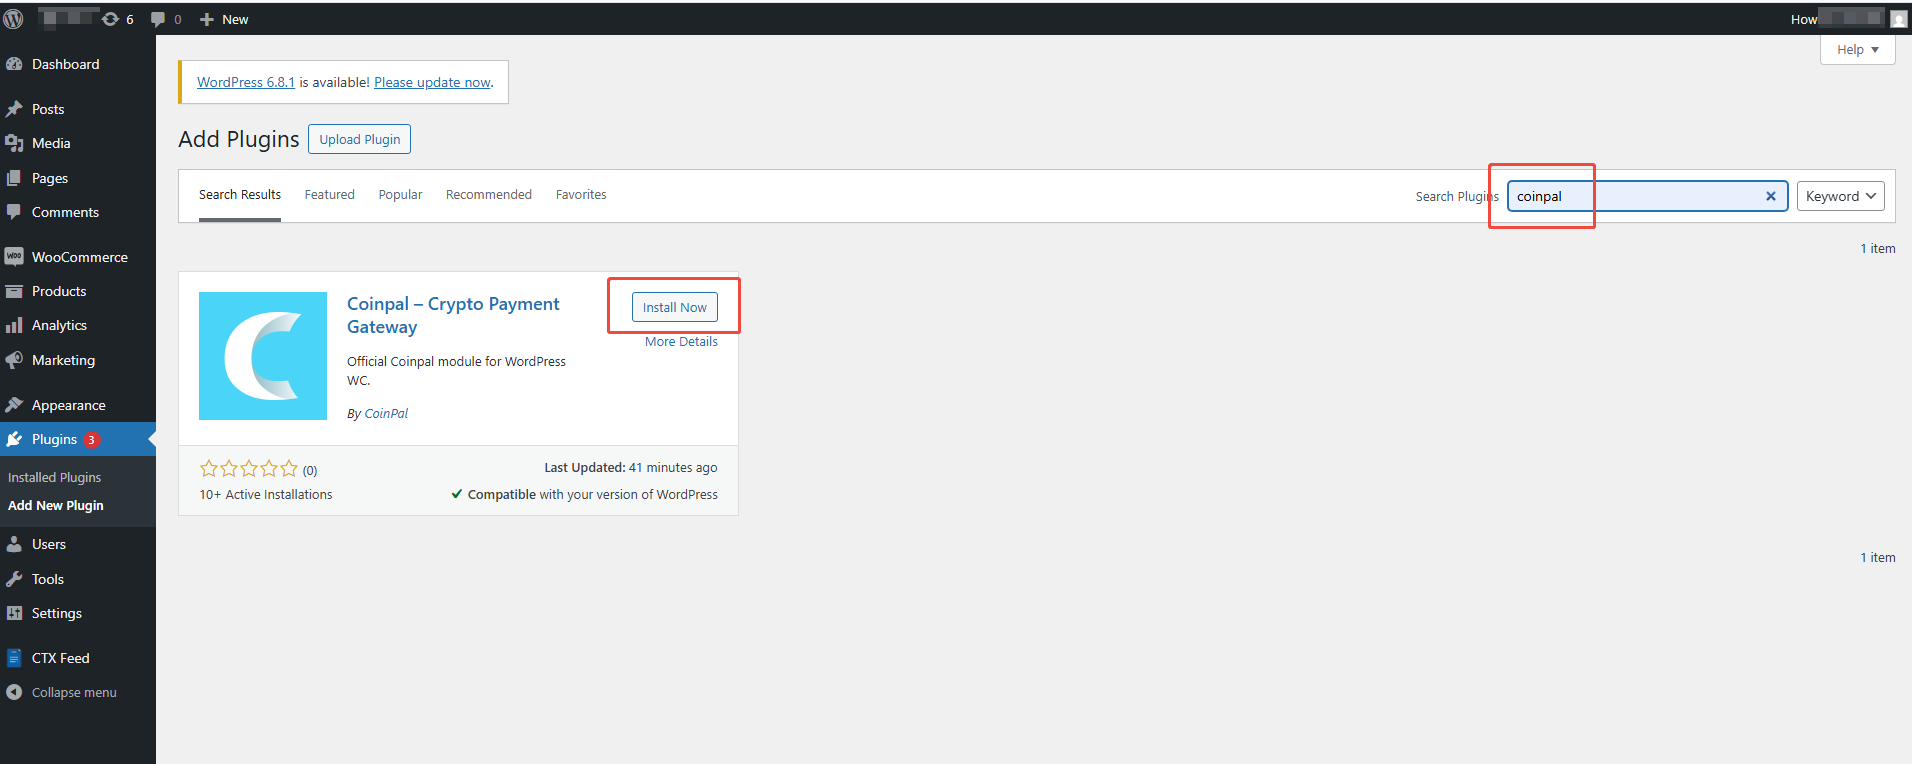Clear the plugin search field with X

[x=1770, y=196]
